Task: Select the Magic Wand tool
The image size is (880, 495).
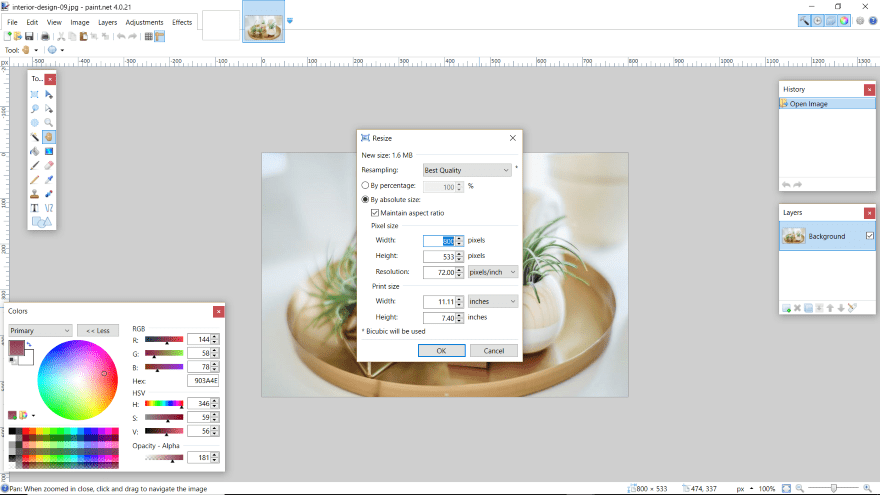Action: 34,136
